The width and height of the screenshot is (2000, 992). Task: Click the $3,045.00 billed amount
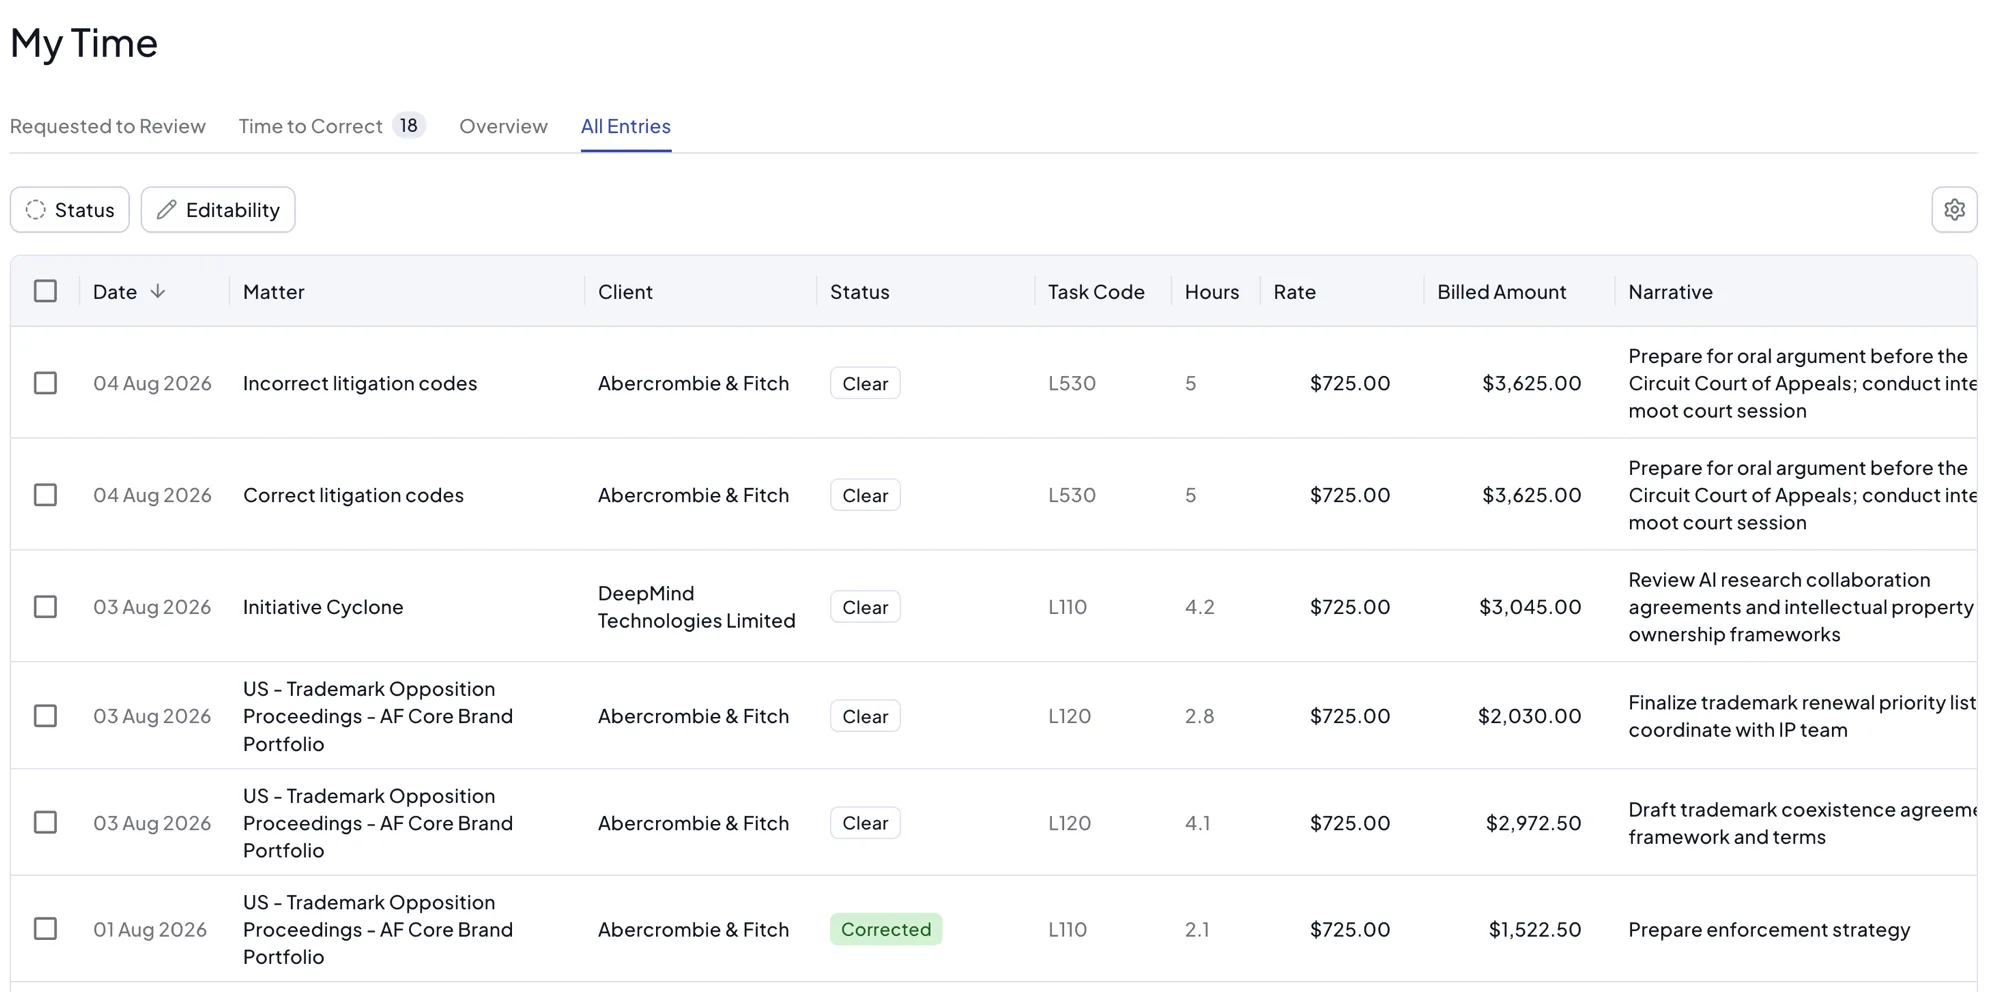[1530, 607]
